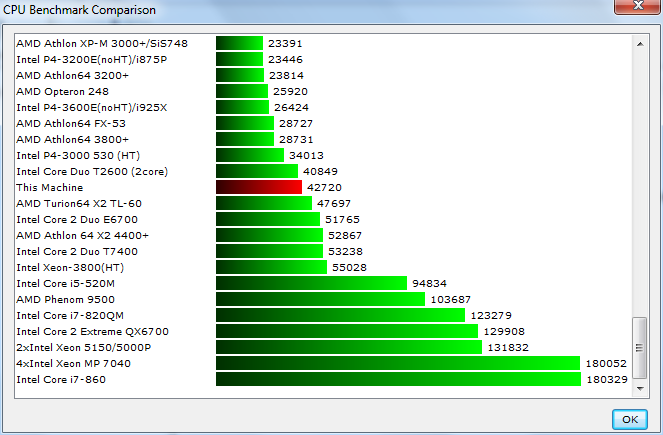This screenshot has height=435, width=663.
Task: Click the OK button
Action: pos(630,419)
